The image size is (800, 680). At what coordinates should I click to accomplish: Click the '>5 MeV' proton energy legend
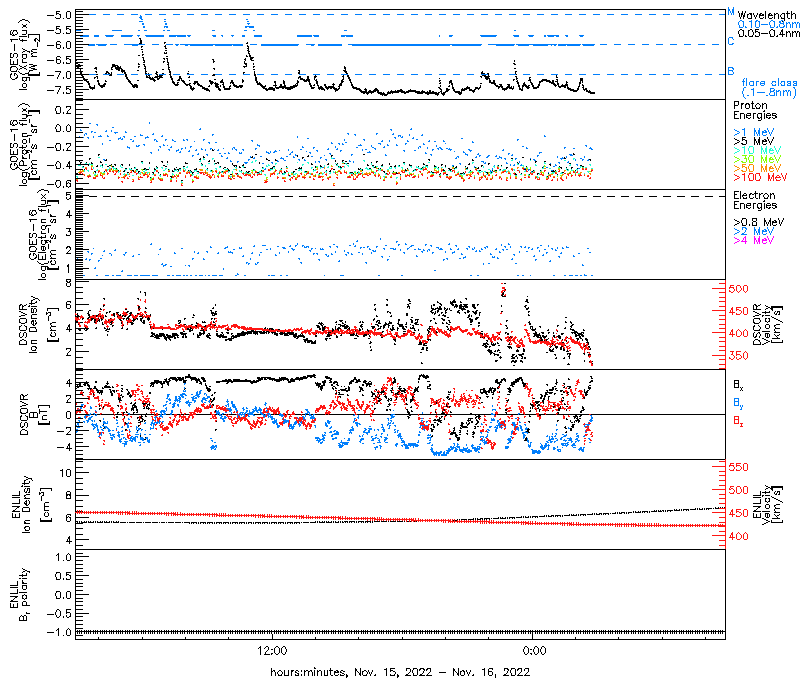pyautogui.click(x=754, y=141)
